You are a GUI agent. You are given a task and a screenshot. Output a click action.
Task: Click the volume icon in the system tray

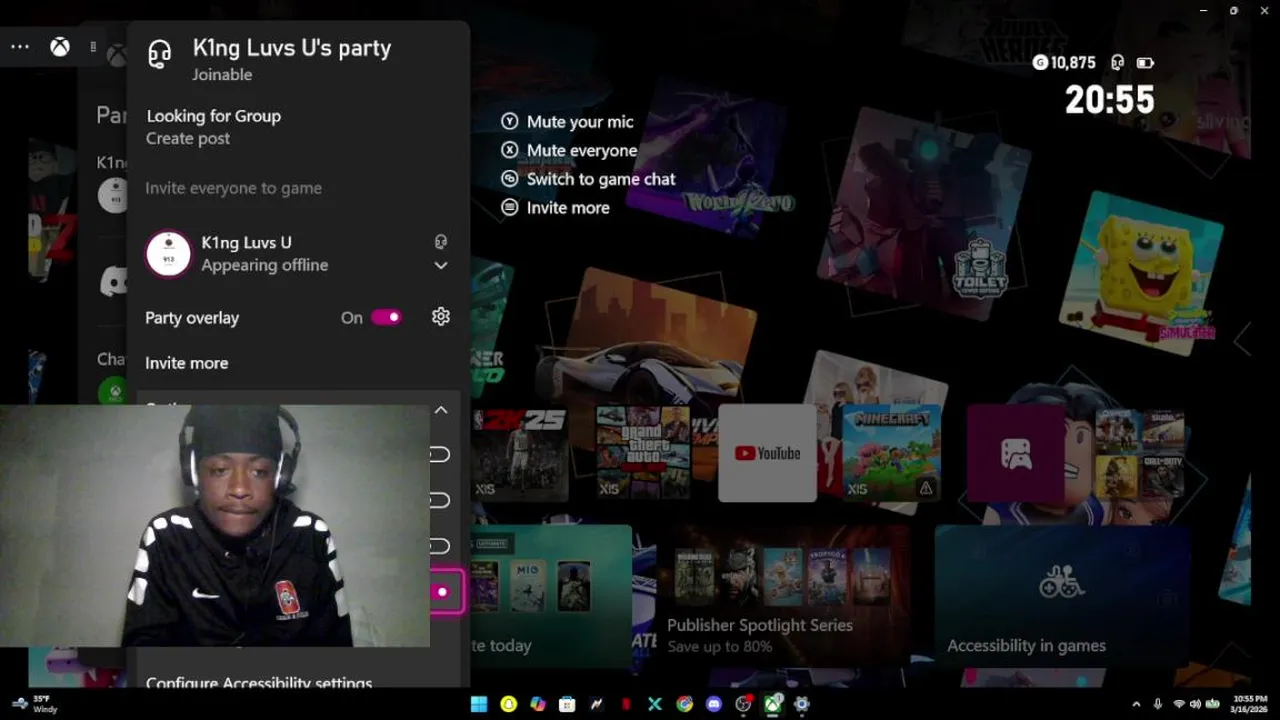click(1194, 704)
